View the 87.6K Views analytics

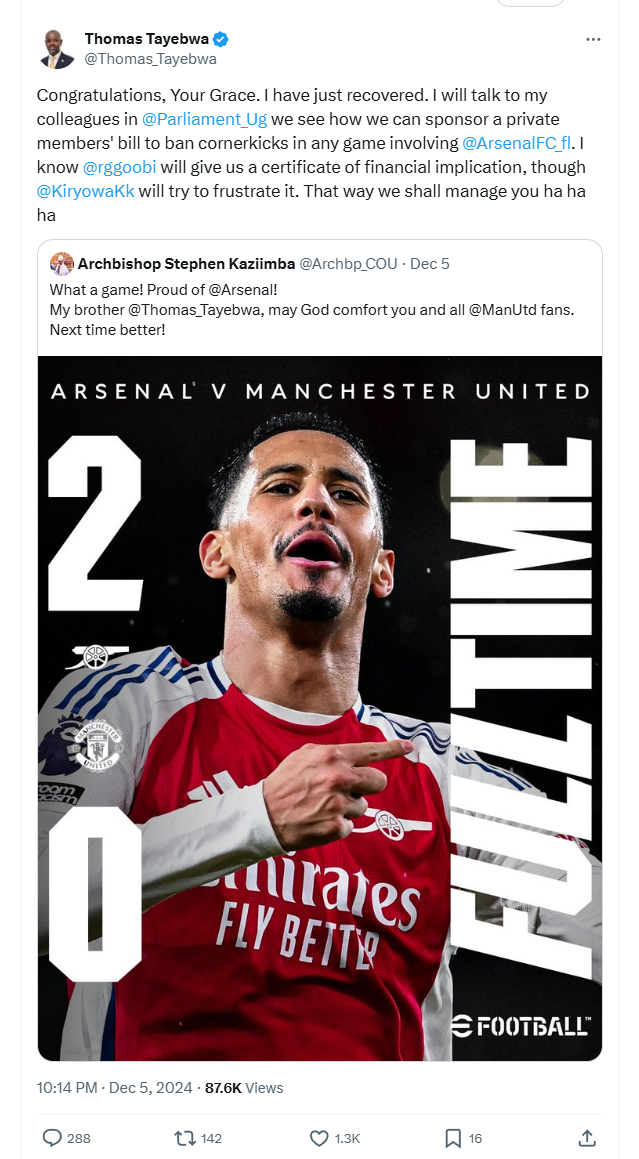pyautogui.click(x=244, y=1087)
